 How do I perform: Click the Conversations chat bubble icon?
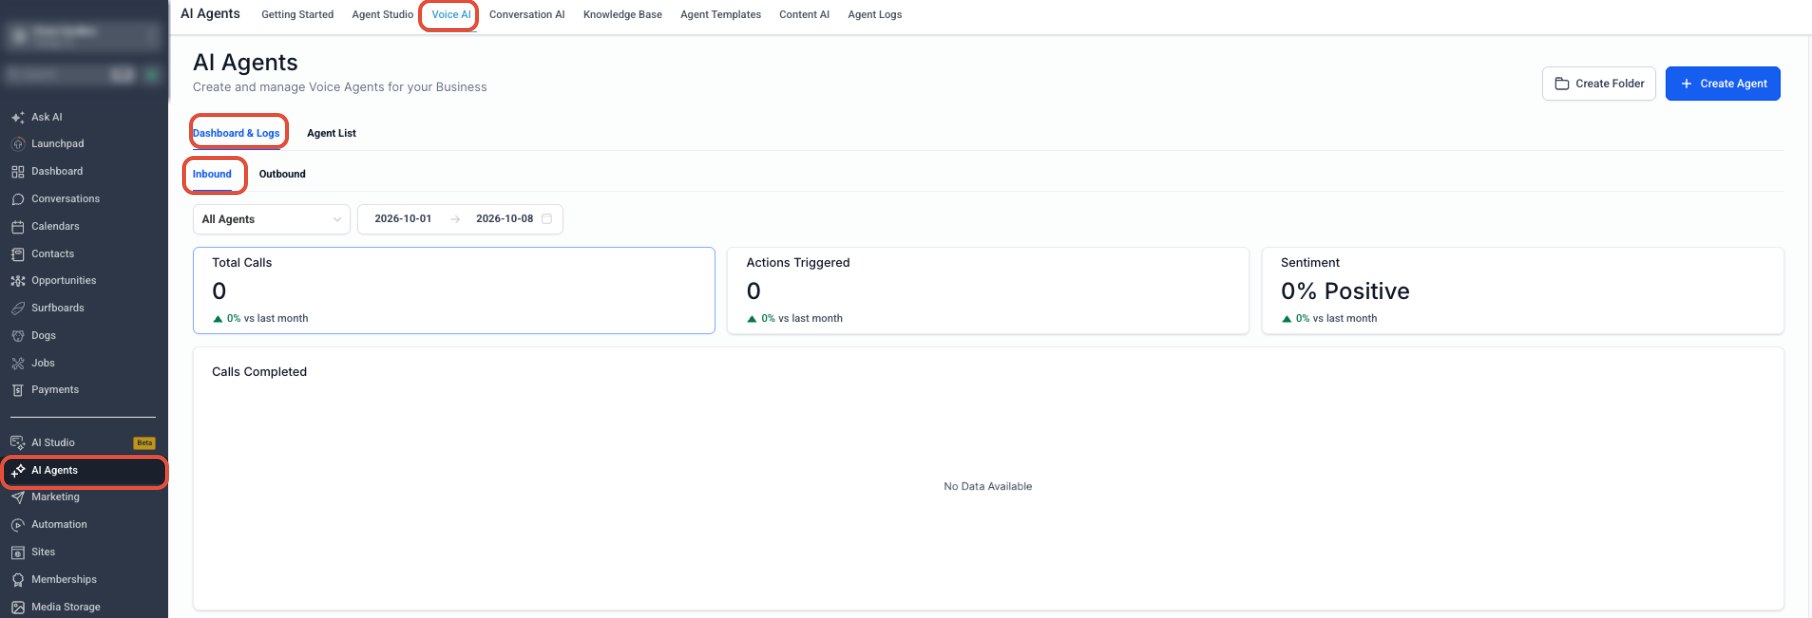click(18, 199)
